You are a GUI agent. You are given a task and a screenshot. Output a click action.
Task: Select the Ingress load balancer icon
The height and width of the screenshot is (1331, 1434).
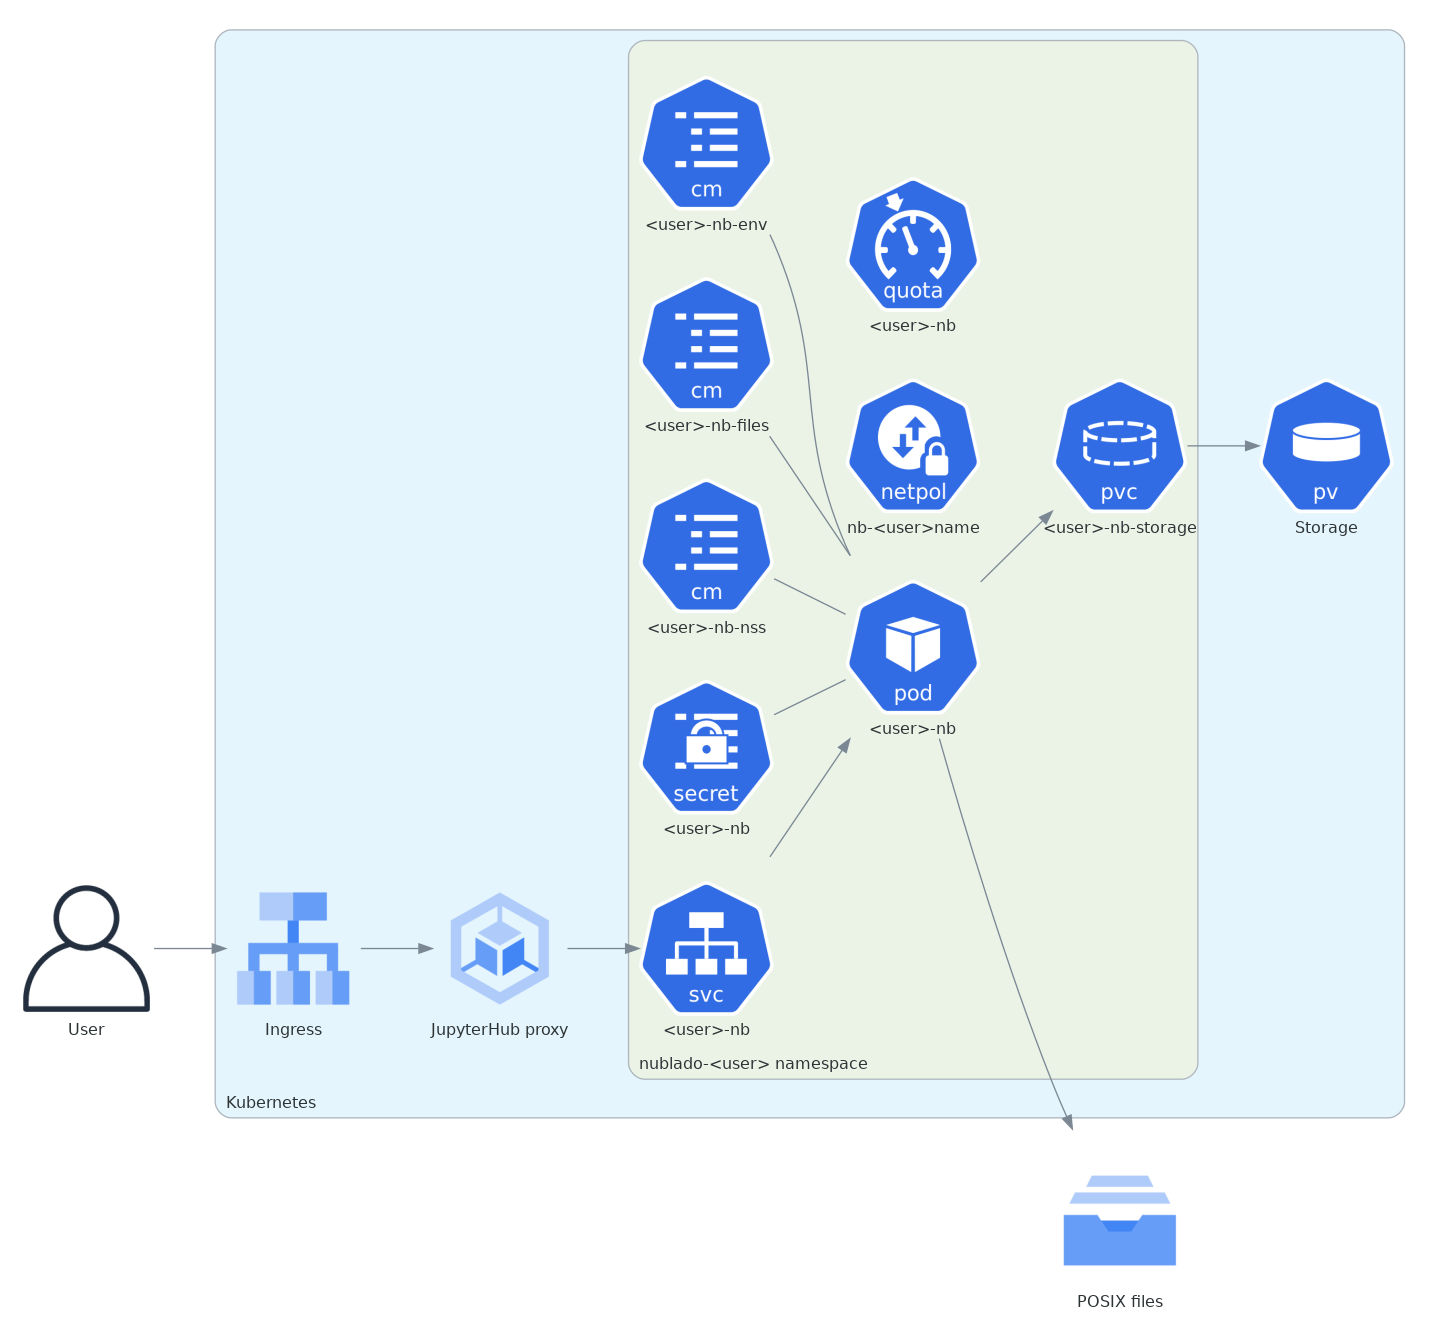(293, 948)
